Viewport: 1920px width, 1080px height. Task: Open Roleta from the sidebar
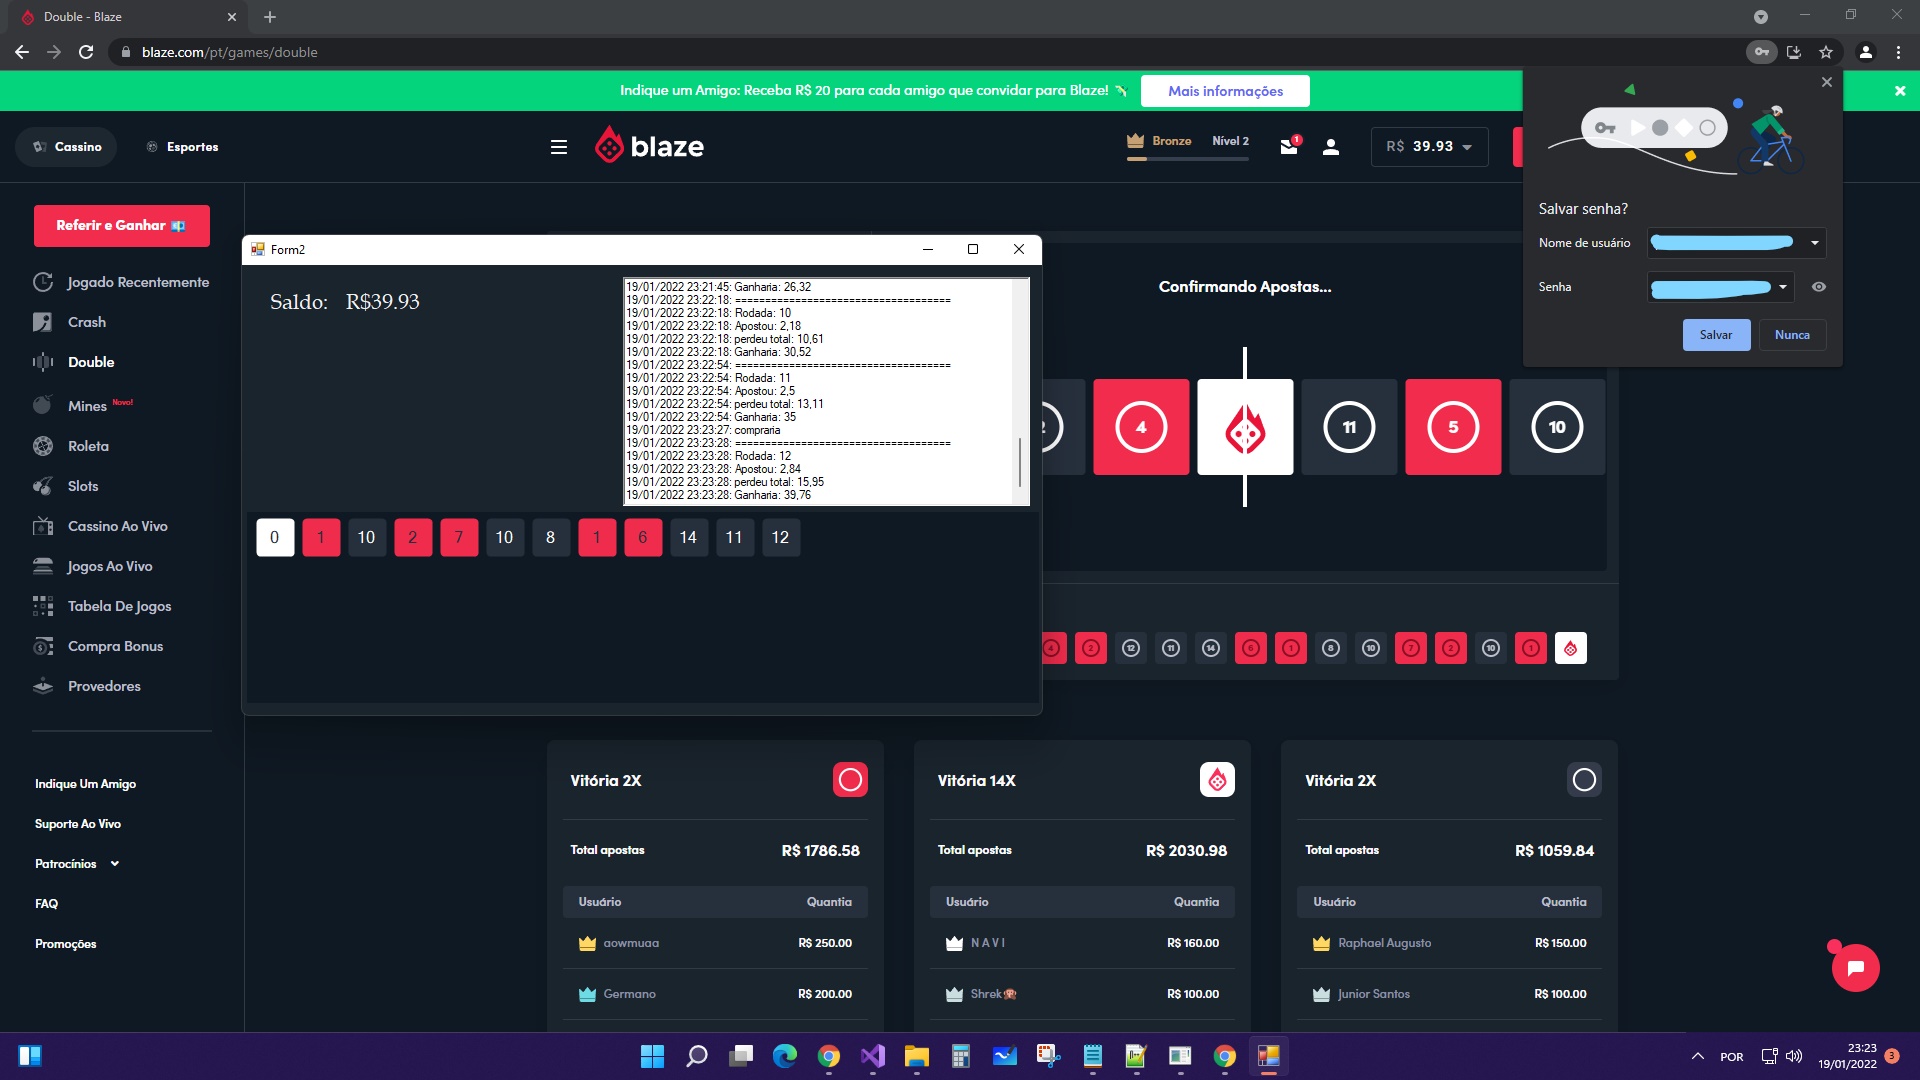tap(71, 446)
